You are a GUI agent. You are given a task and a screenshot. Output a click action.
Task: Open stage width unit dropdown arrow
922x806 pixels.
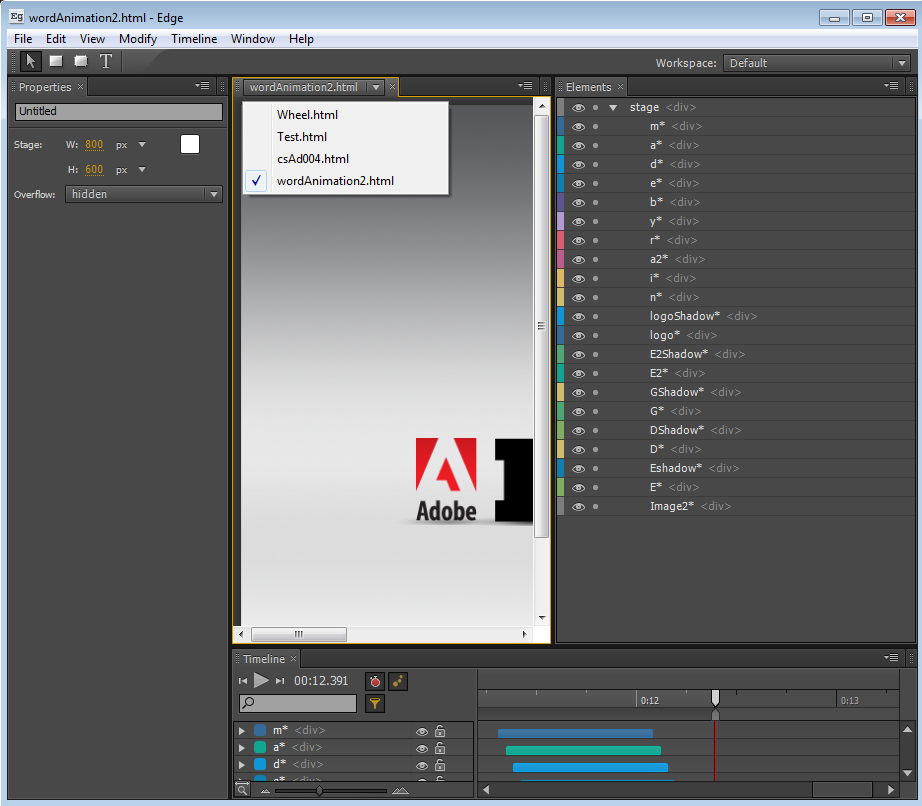pos(142,144)
